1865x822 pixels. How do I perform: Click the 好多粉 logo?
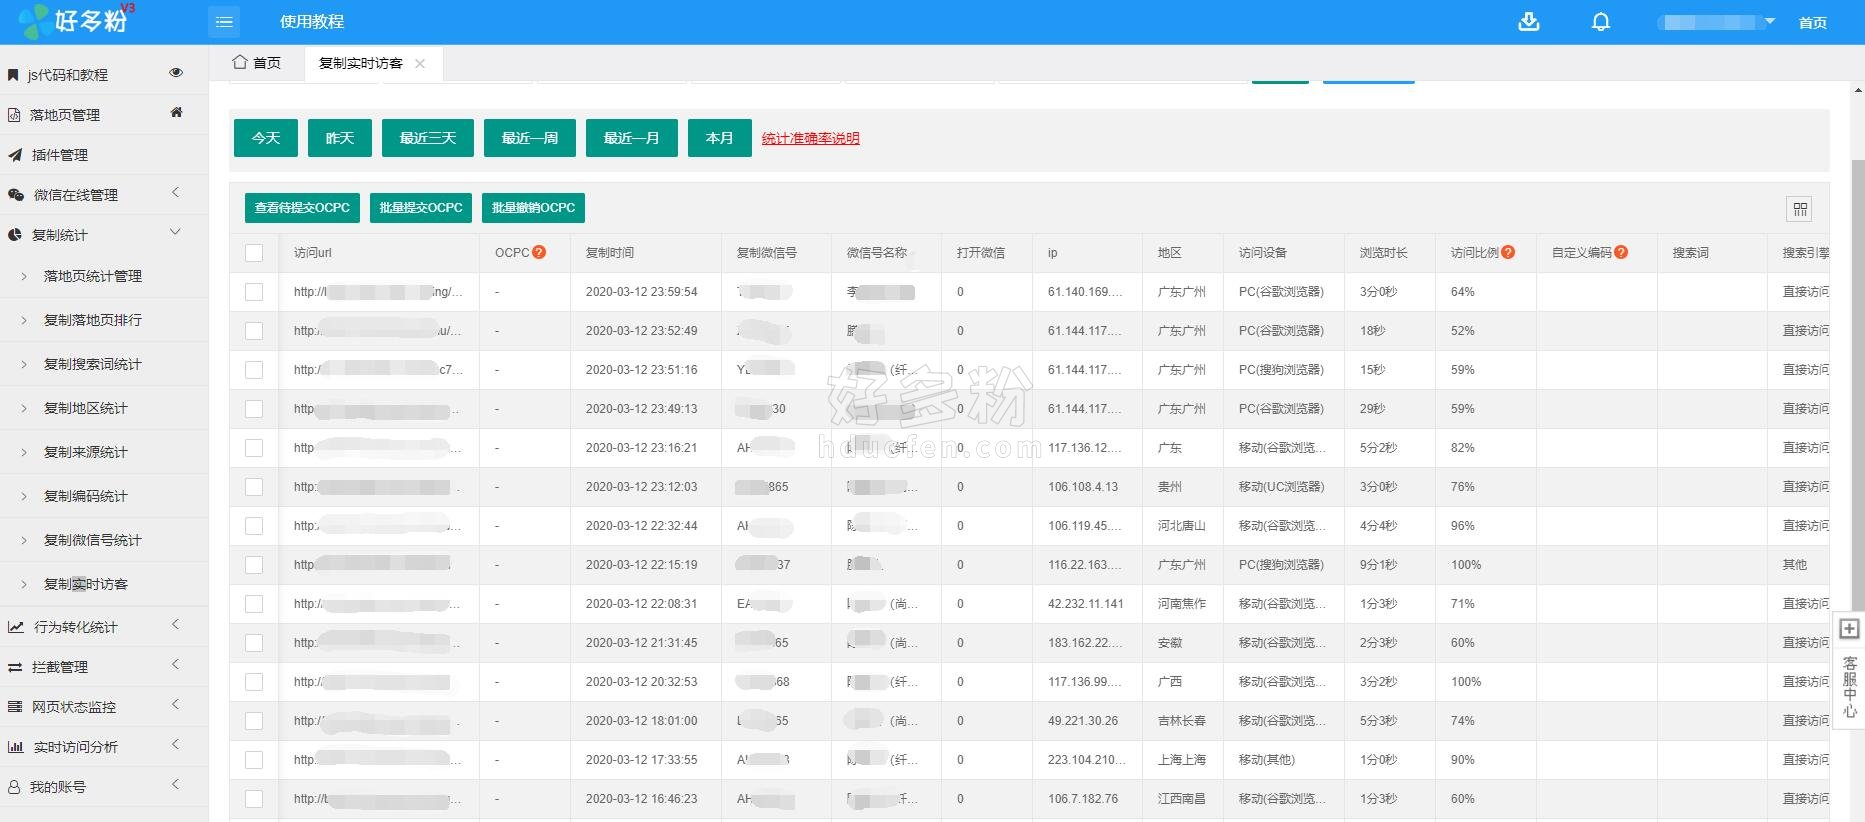(78, 21)
